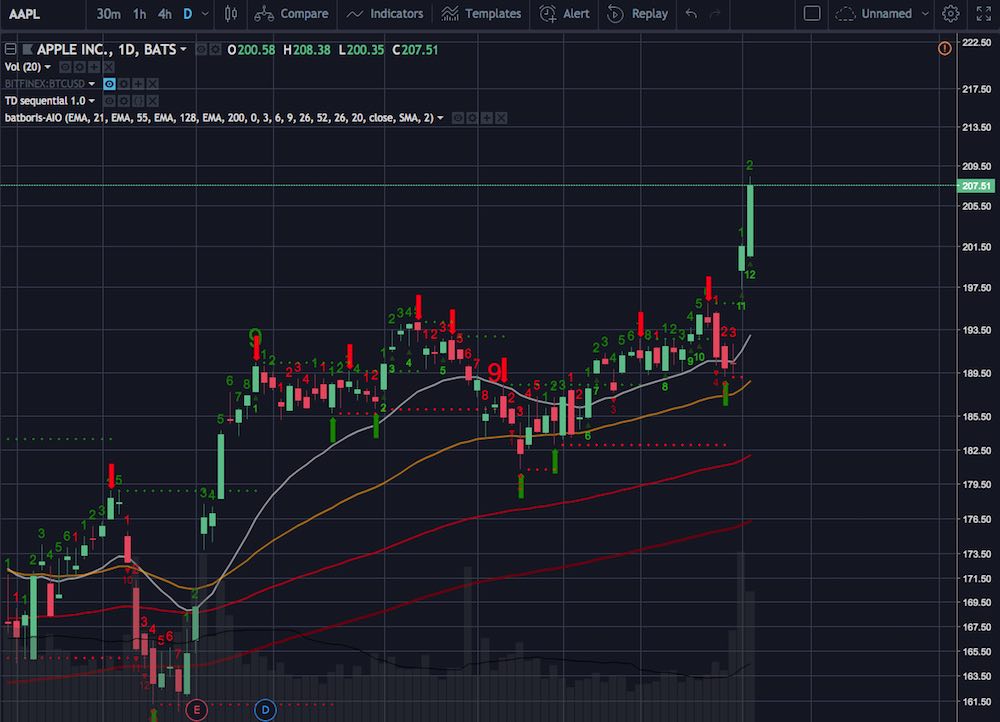
Task: Select the 30m timeframe
Action: [x=108, y=13]
